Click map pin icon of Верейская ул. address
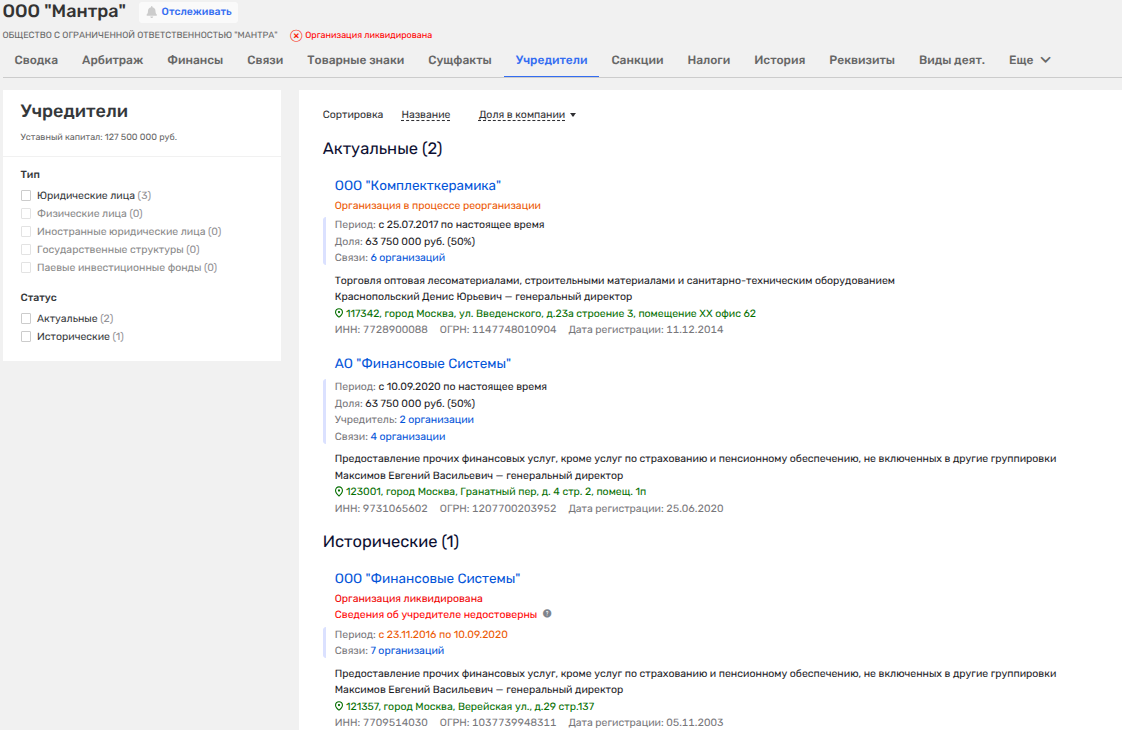Image resolution: width=1122 pixels, height=730 pixels. (339, 706)
